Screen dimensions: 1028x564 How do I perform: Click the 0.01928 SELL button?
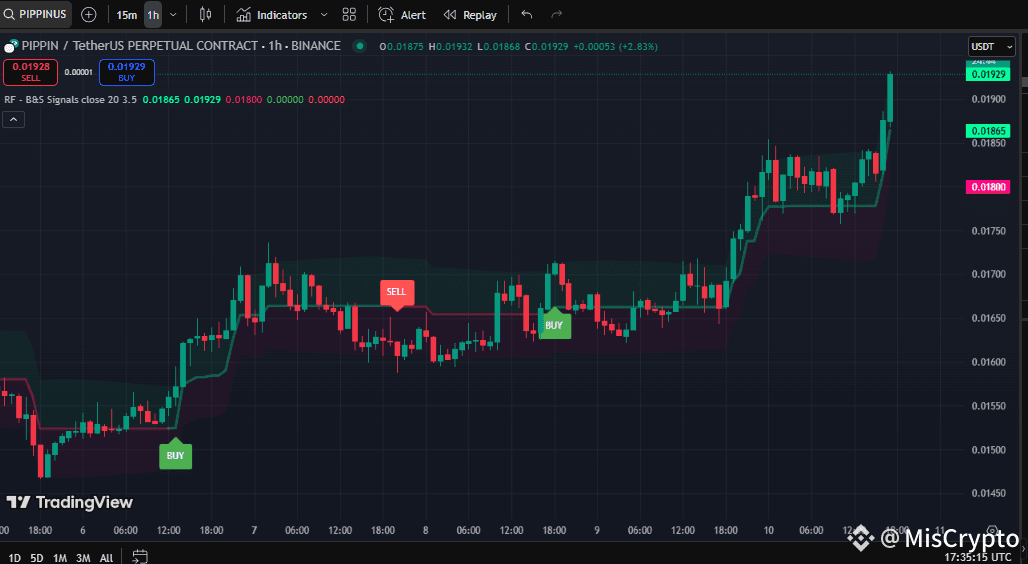(31, 72)
